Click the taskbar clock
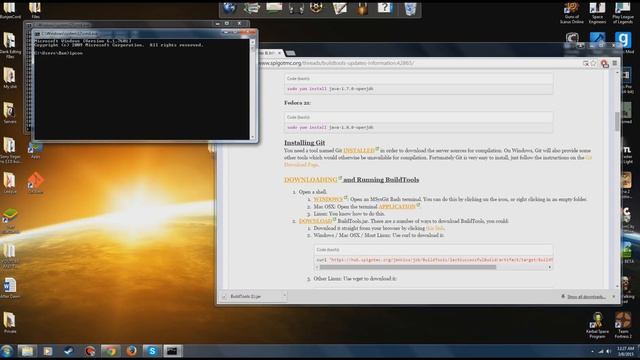 tap(625, 351)
